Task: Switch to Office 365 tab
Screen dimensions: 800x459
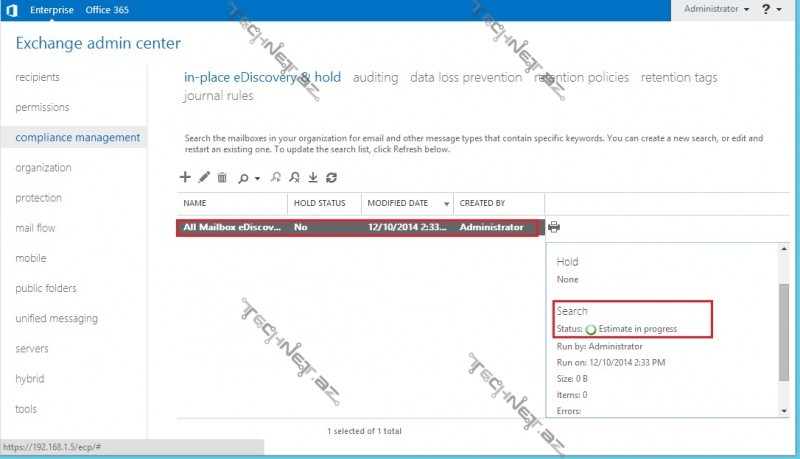Action: (x=107, y=10)
